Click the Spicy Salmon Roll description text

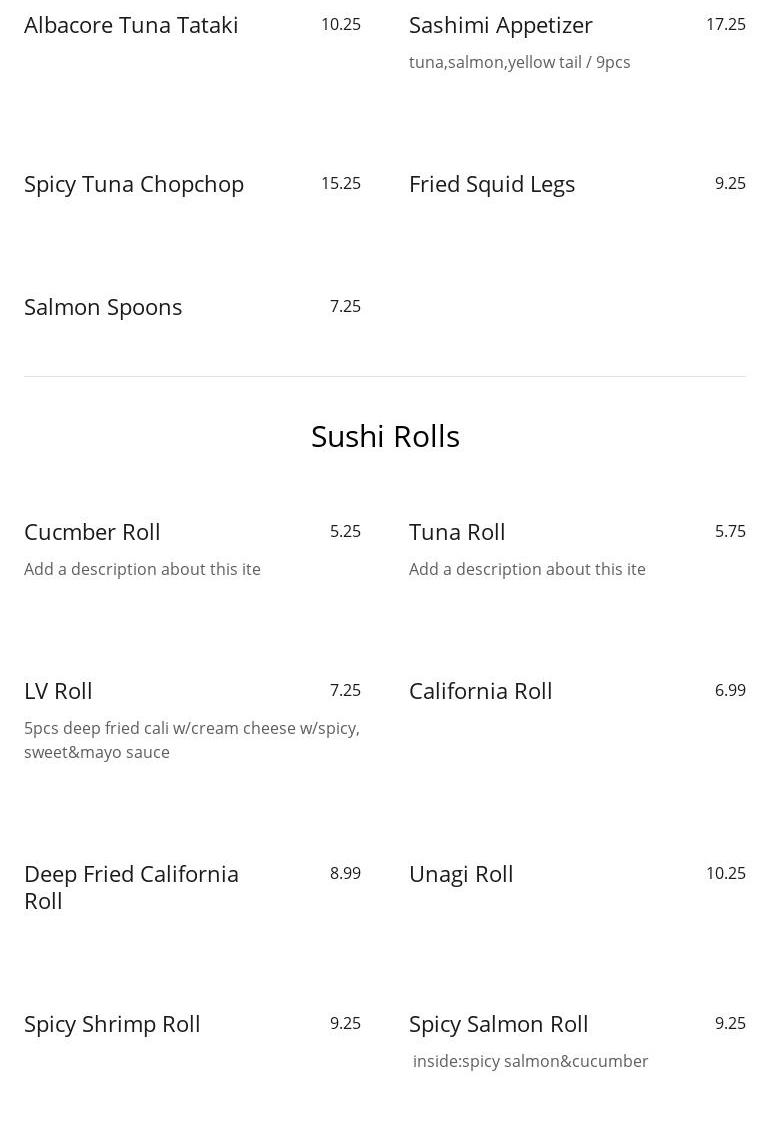click(x=530, y=1061)
